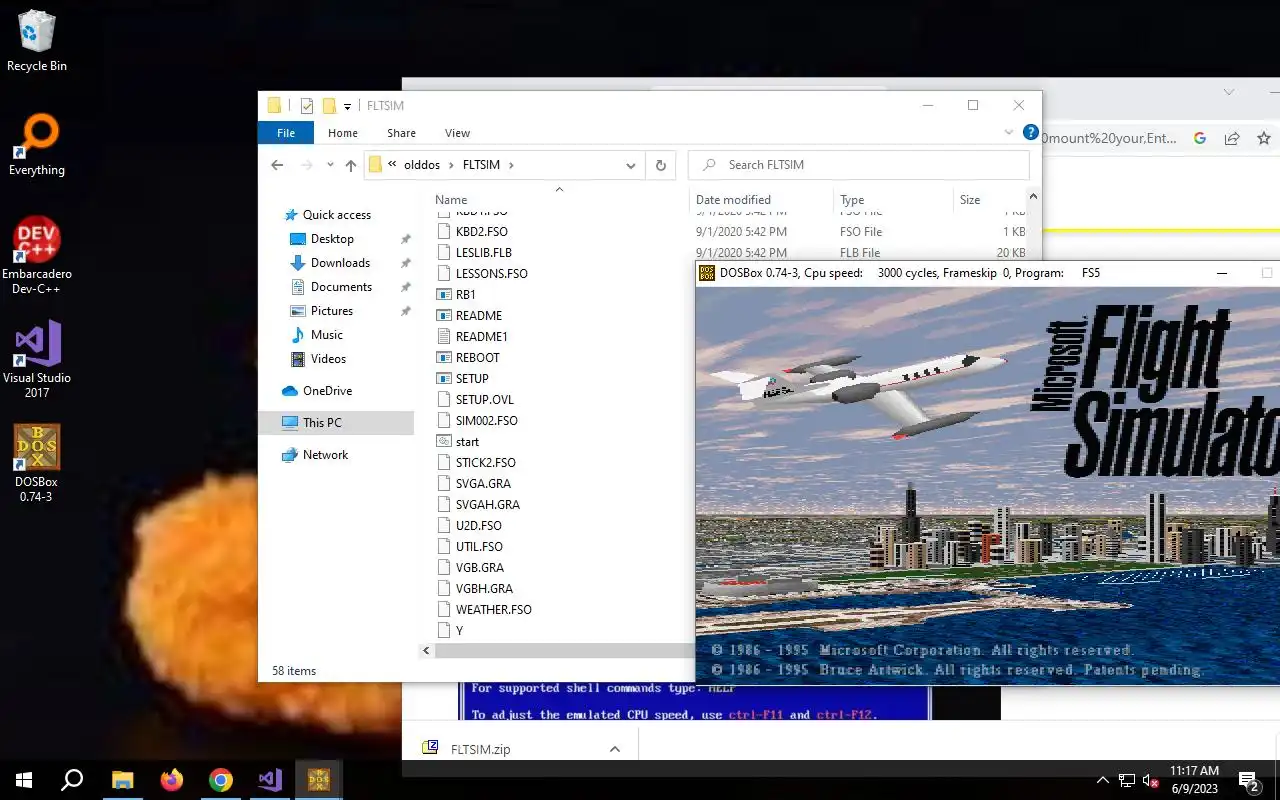Select the README file
Image resolution: width=1280 pixels, height=800 pixels.
pos(479,316)
